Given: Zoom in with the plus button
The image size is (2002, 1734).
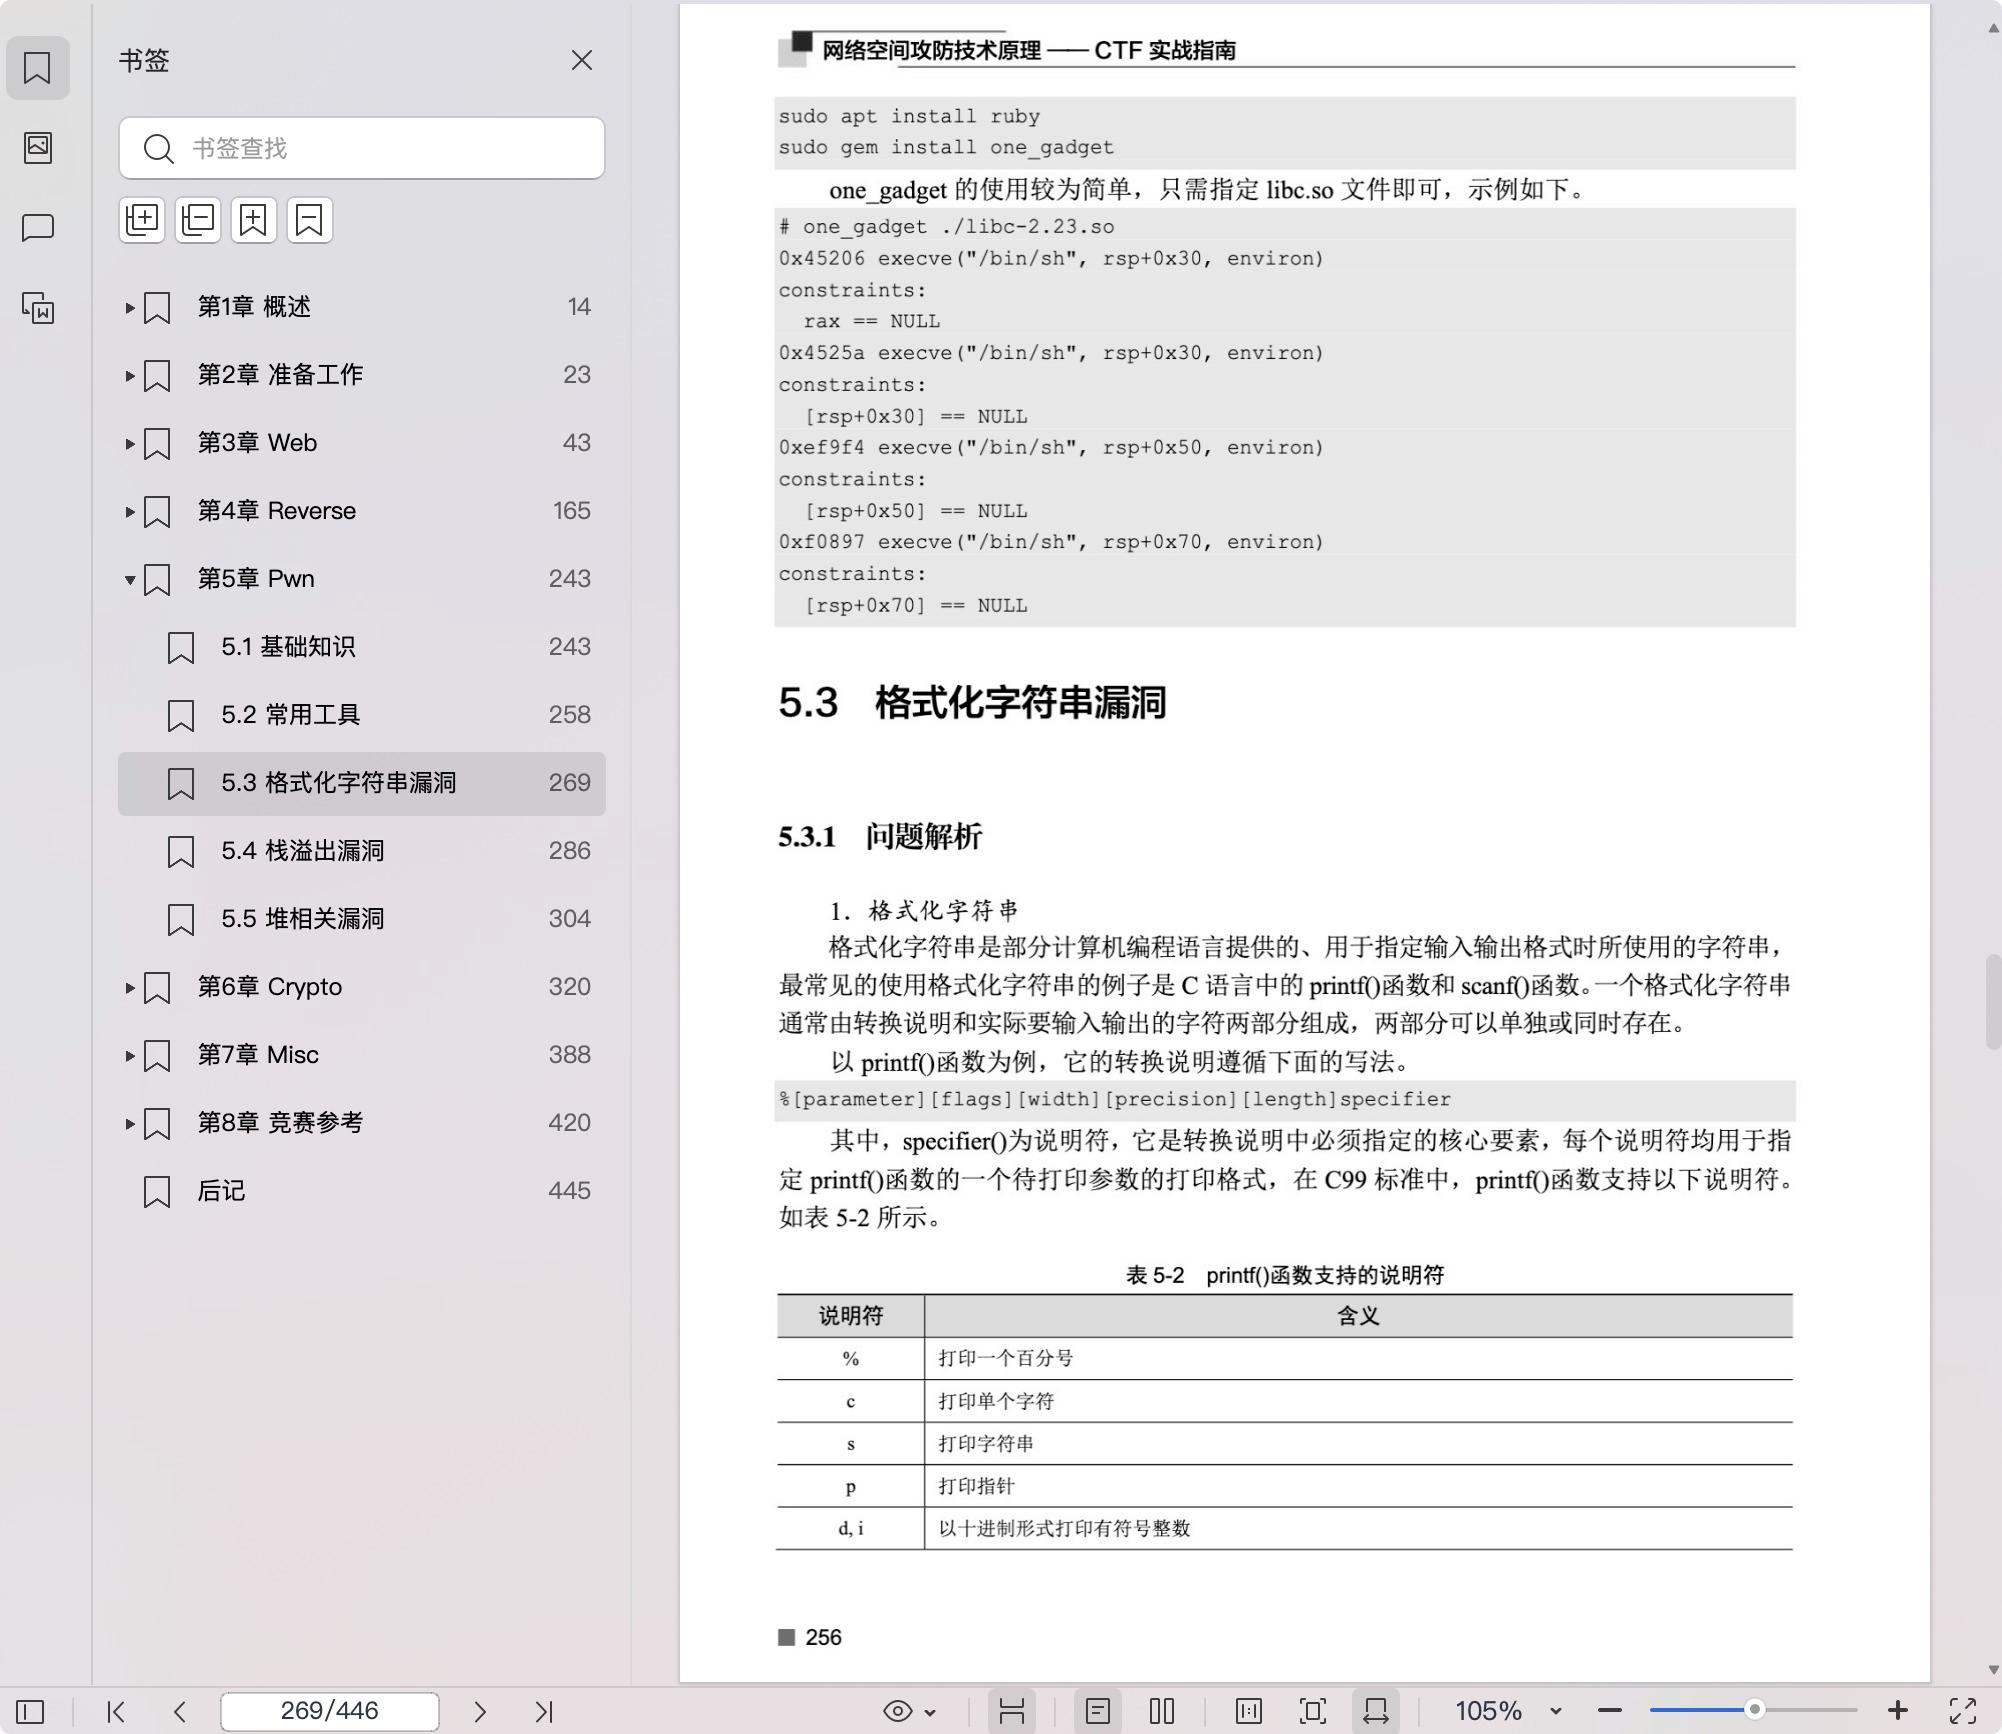Looking at the screenshot, I should (x=1898, y=1711).
